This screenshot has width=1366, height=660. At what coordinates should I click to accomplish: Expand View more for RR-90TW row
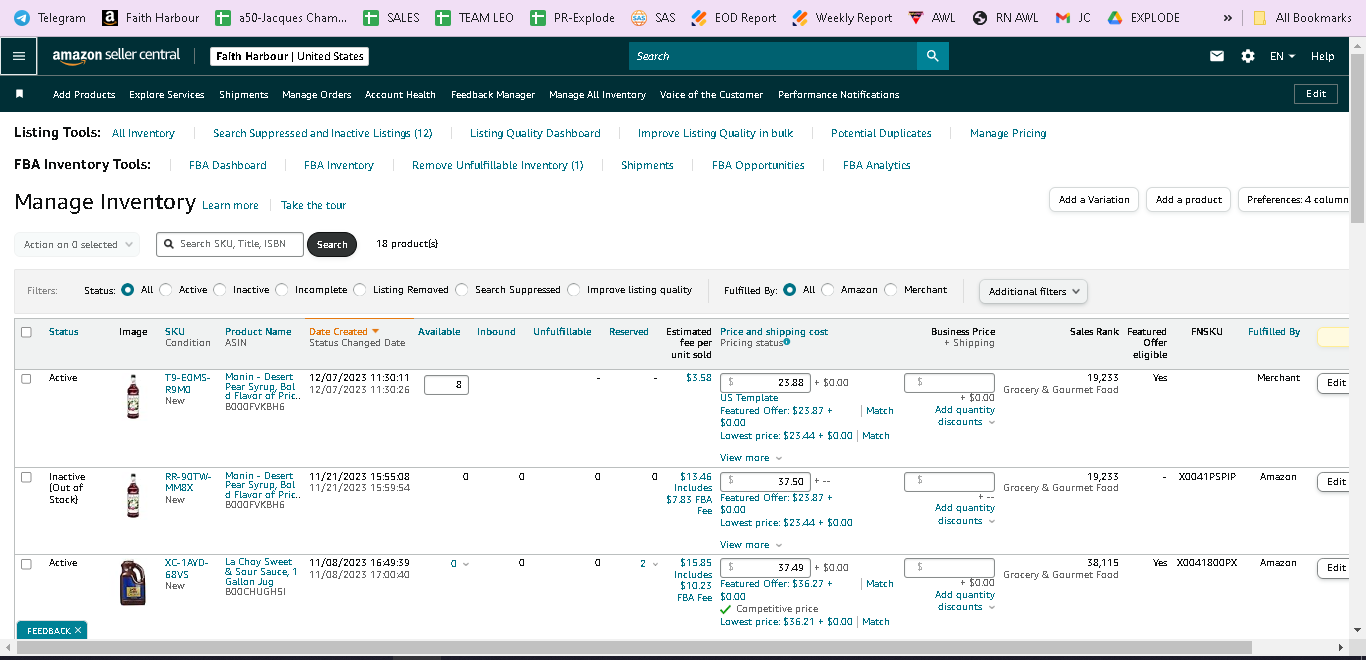tap(752, 545)
